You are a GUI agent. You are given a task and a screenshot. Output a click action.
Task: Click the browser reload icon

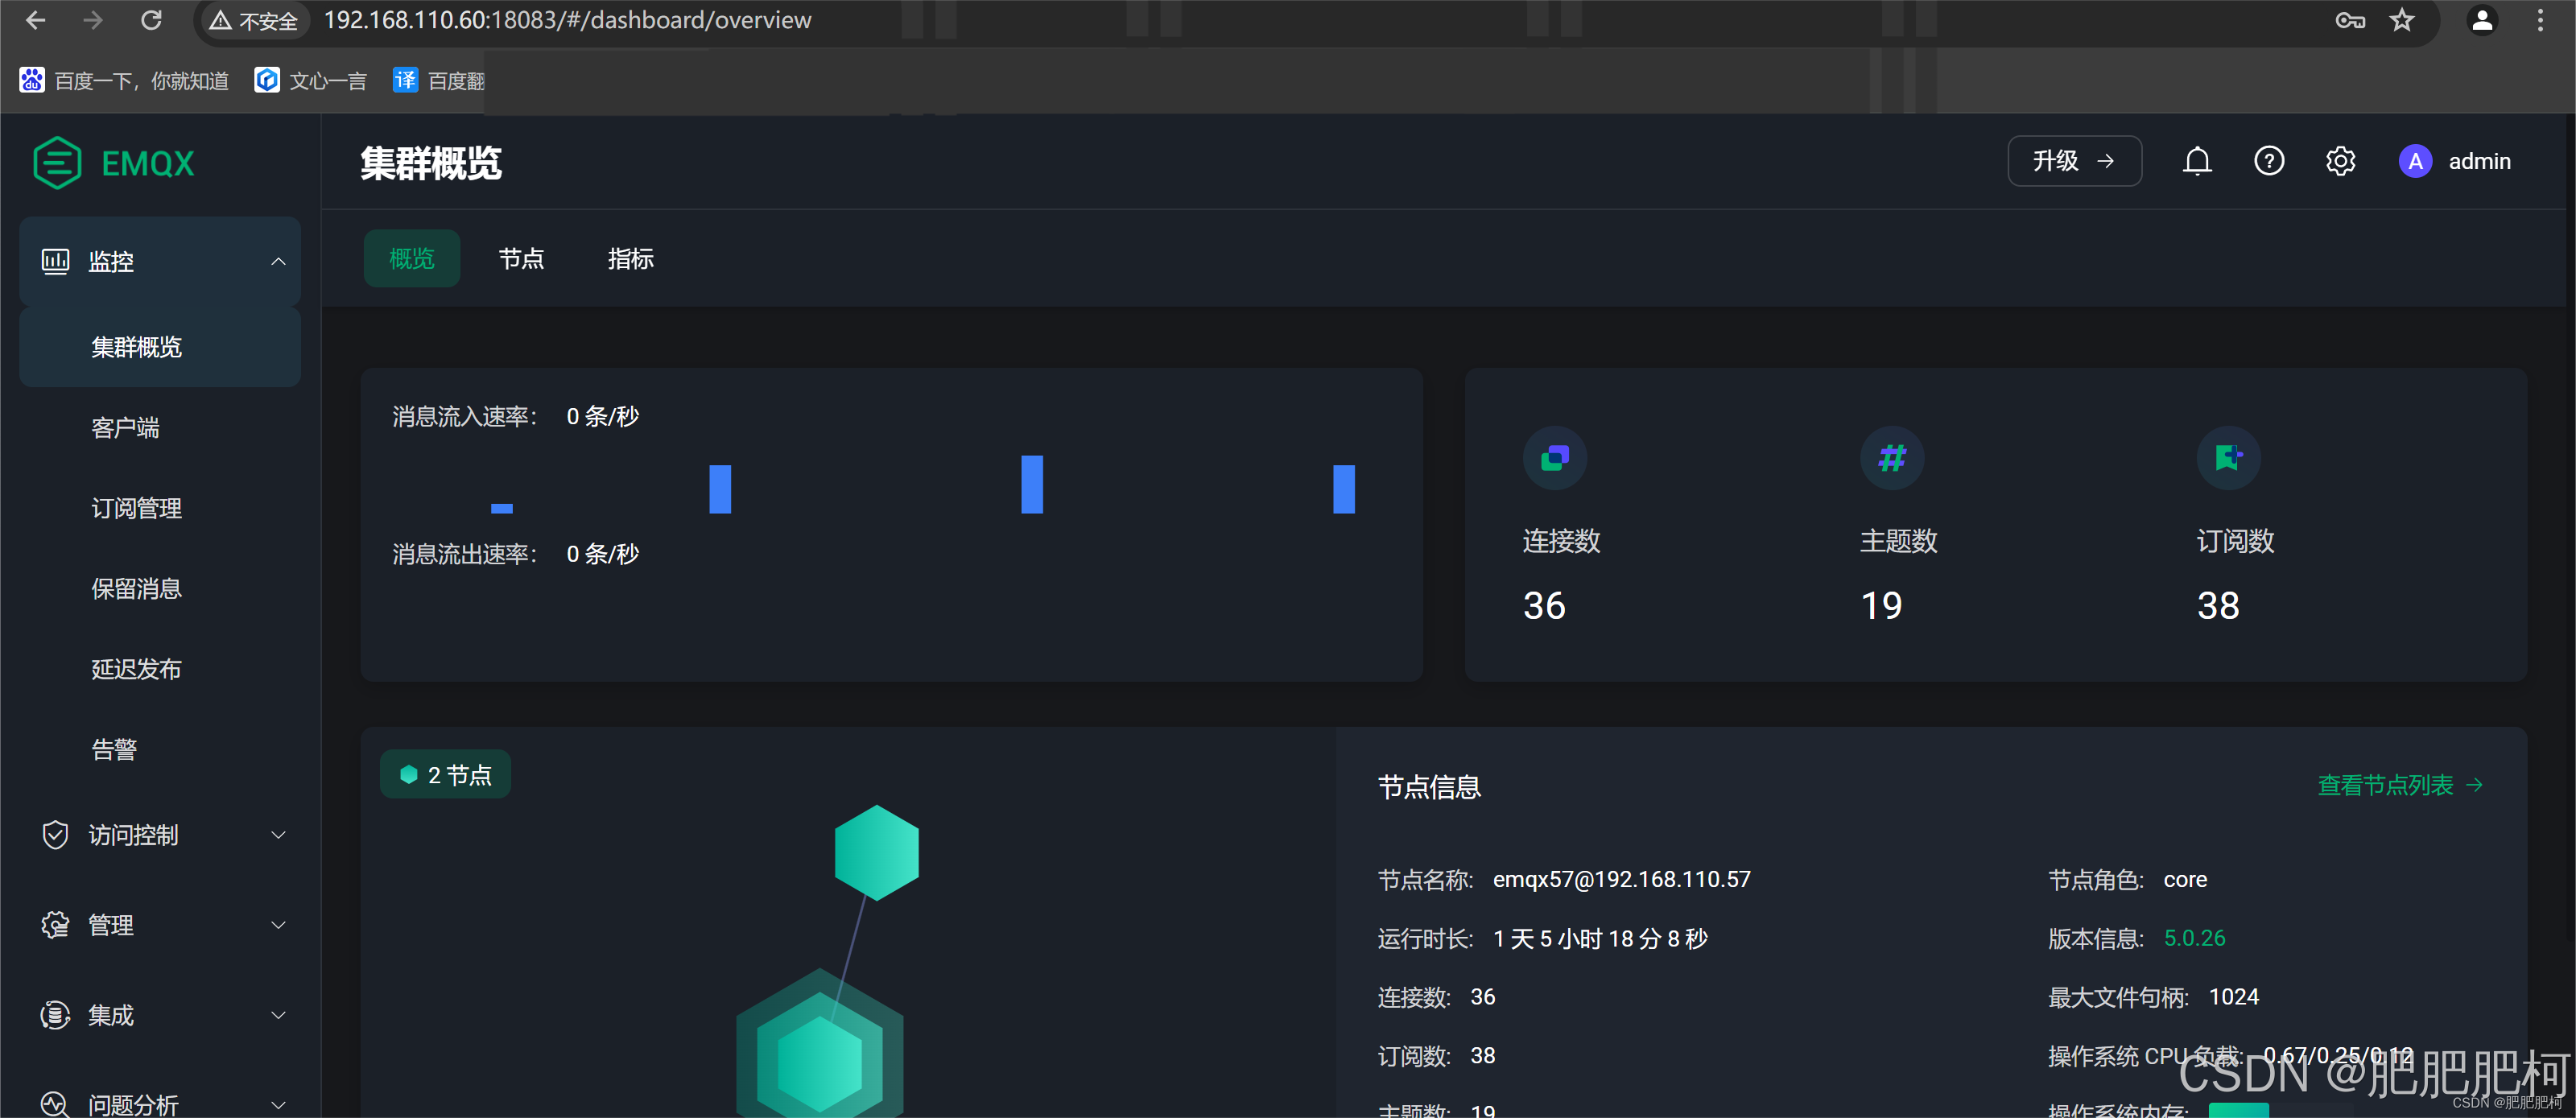click(151, 20)
